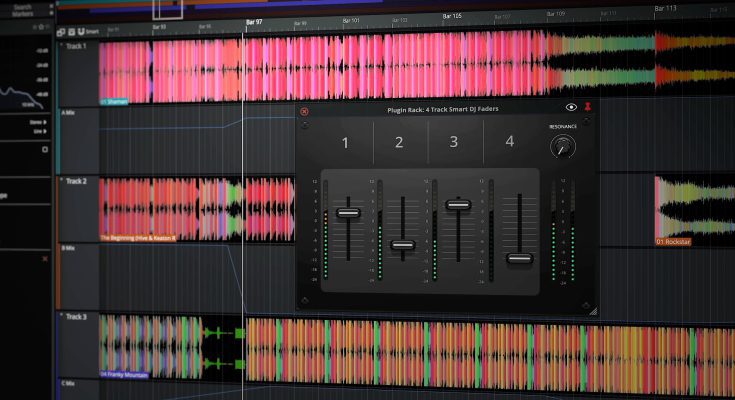Click the Bar 97 timeline marker
This screenshot has width=735, height=400.
pos(254,21)
